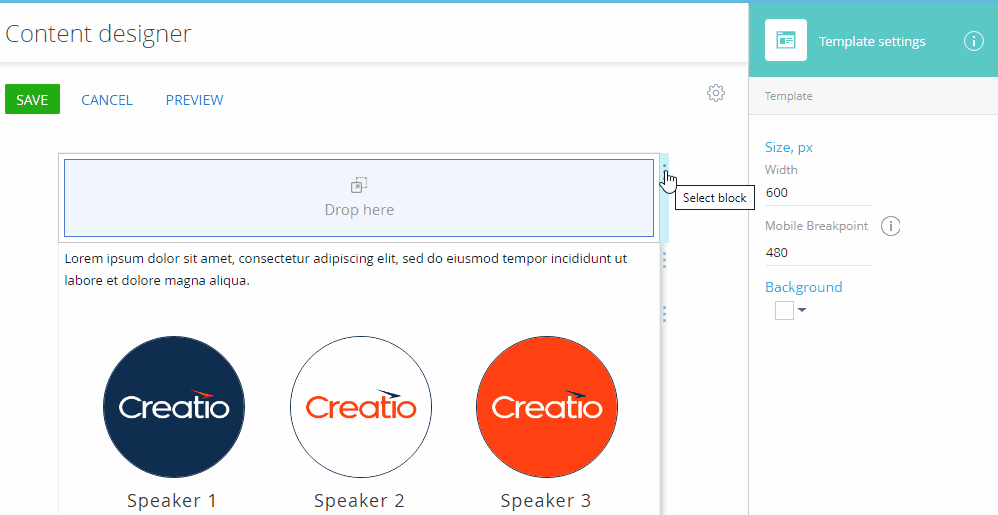This screenshot has width=998, height=515.
Task: Click the Mobile Breakpoint label
Action: [x=817, y=226]
